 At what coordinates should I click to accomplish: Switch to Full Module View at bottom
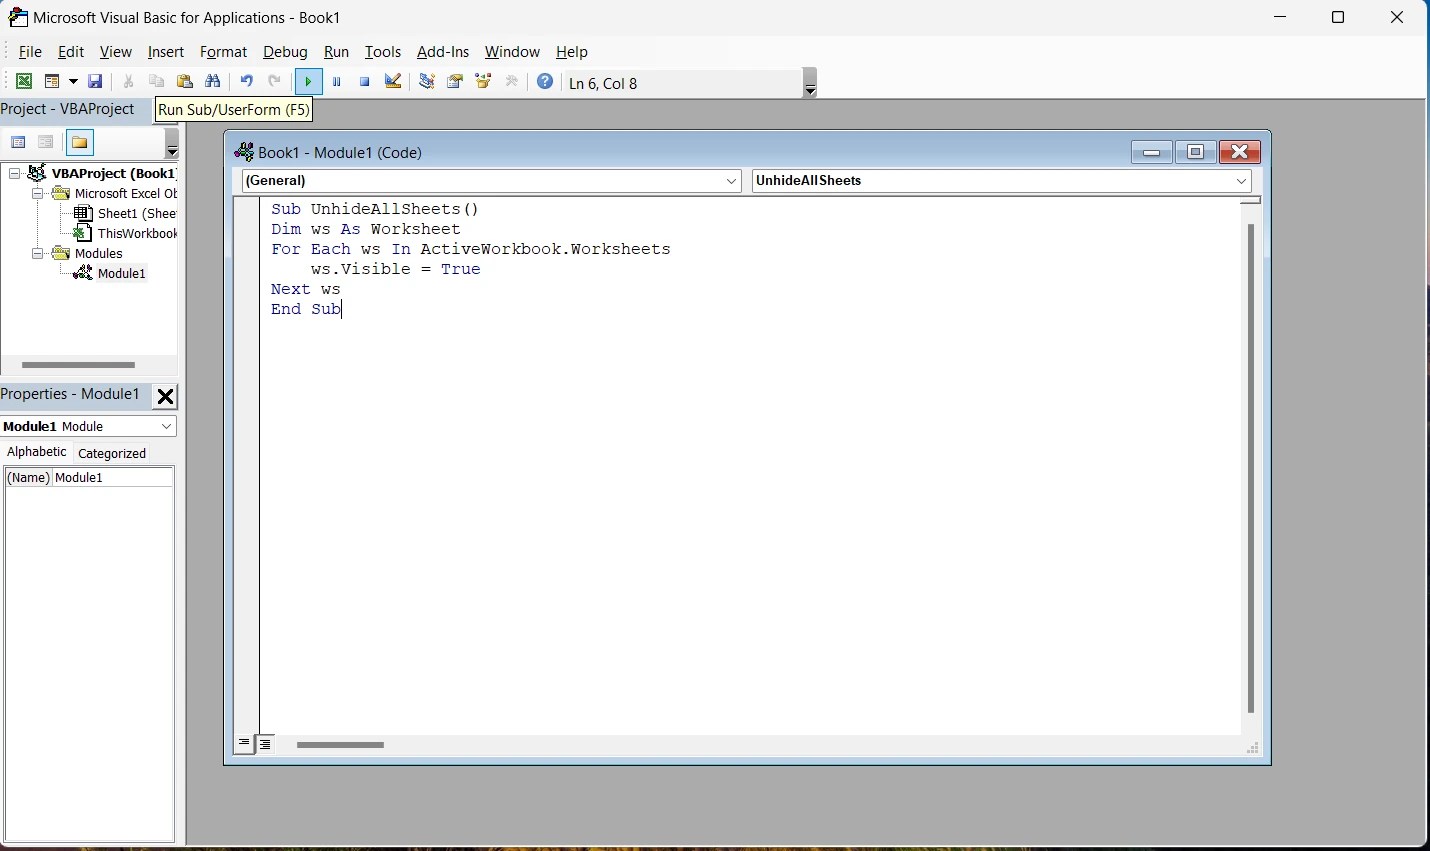click(x=265, y=744)
